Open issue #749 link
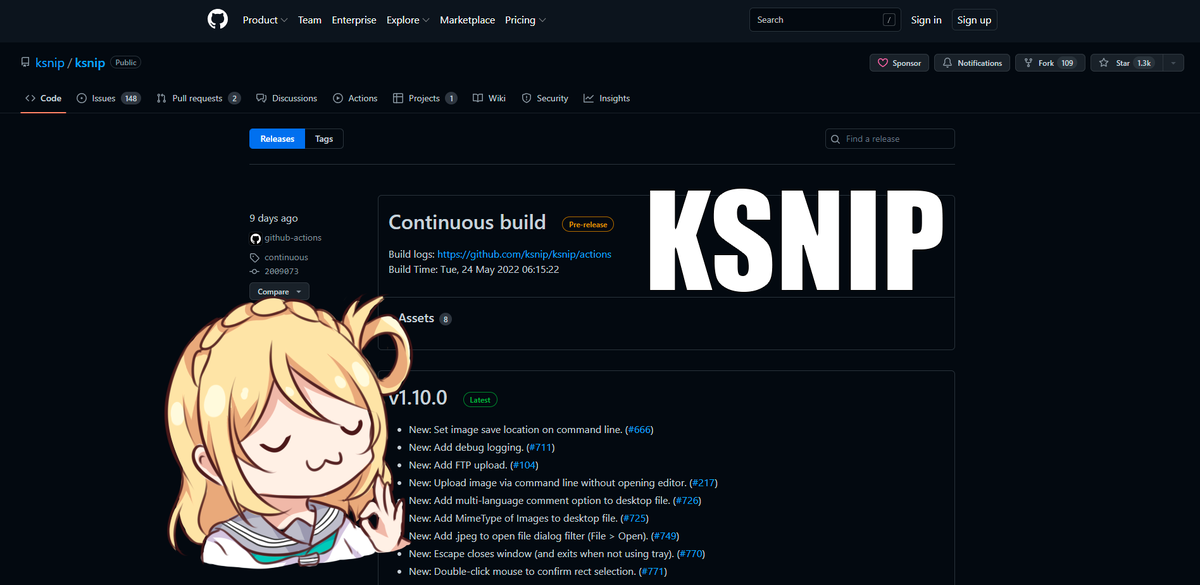Screen dimensions: 1200x585 click(x=665, y=536)
